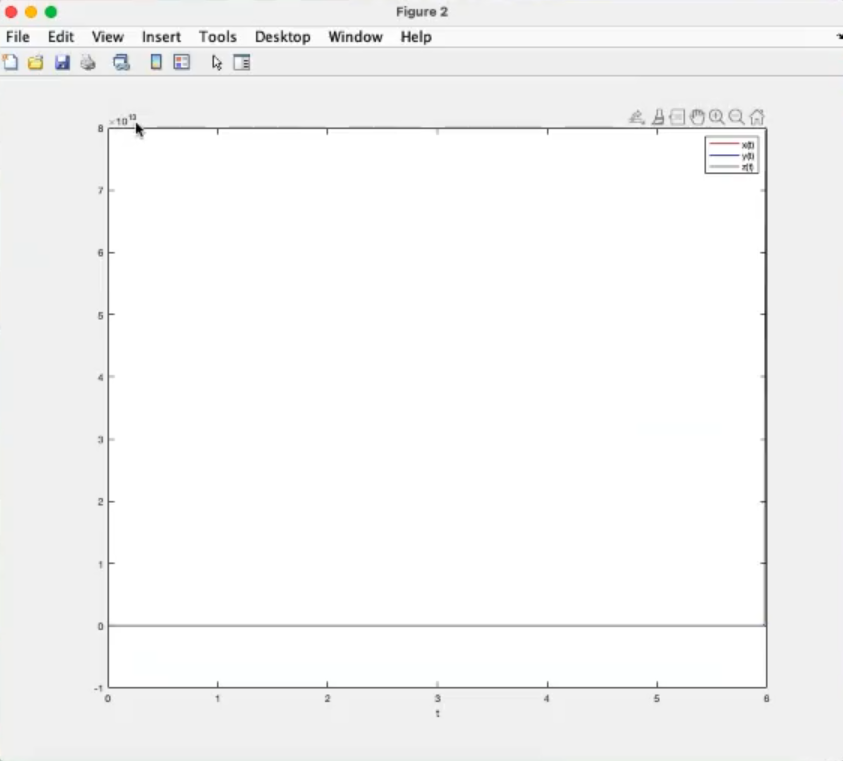Click the Link Plot toolbar icon
The height and width of the screenshot is (761, 843).
pos(122,62)
